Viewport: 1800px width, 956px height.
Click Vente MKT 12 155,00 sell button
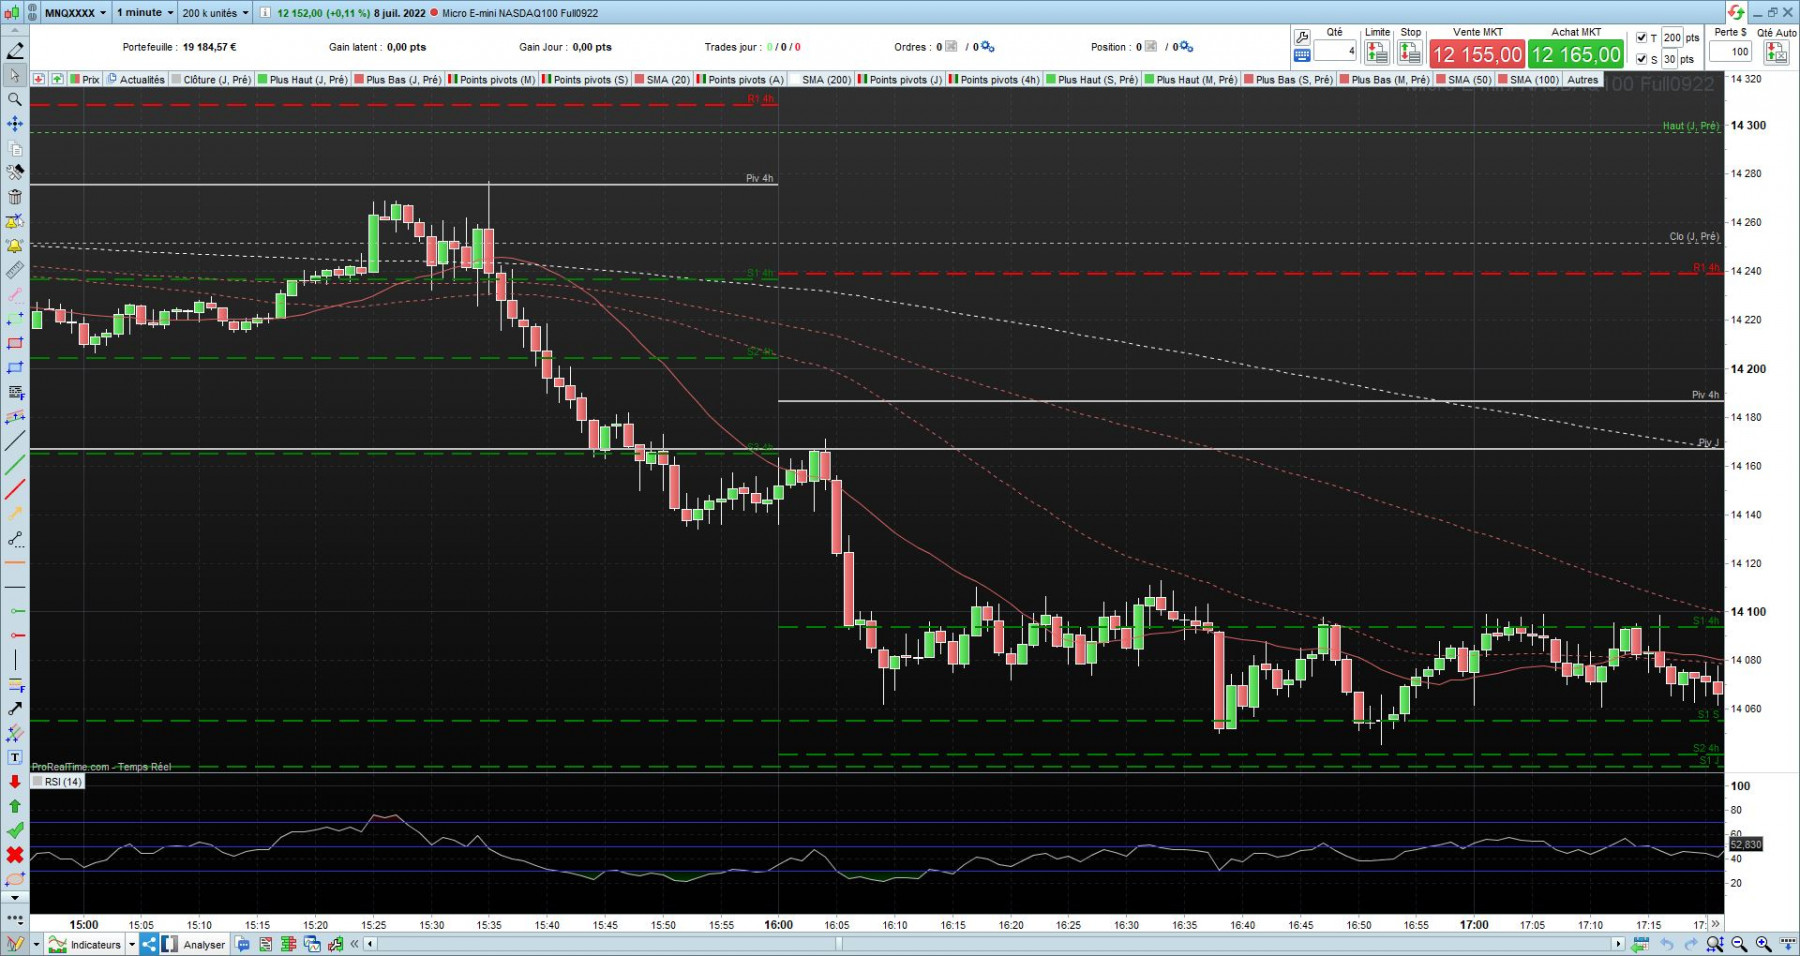[x=1477, y=54]
